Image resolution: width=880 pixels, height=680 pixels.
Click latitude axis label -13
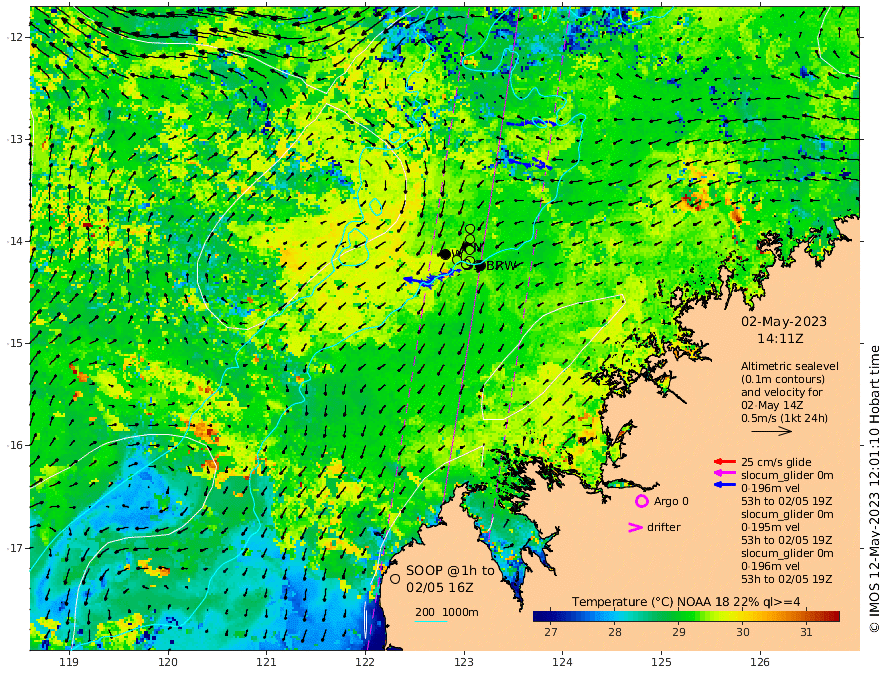(x=15, y=139)
